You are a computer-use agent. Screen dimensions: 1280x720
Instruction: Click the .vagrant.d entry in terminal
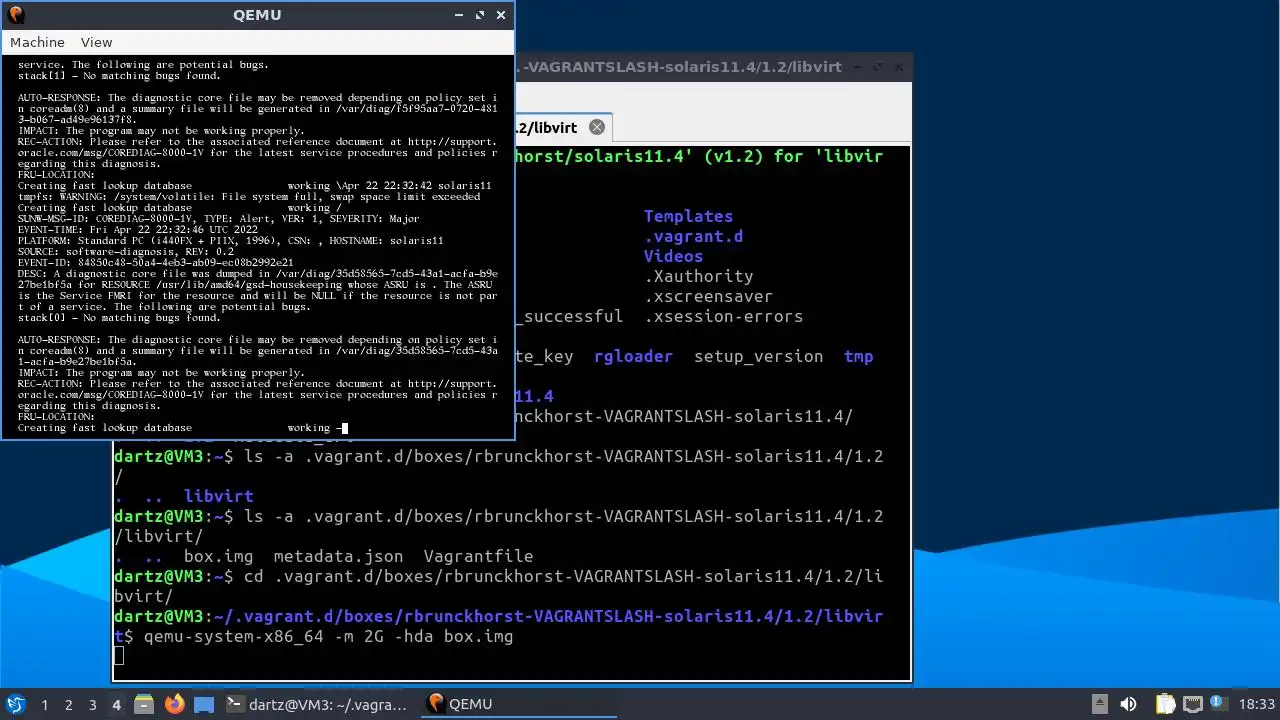click(693, 236)
